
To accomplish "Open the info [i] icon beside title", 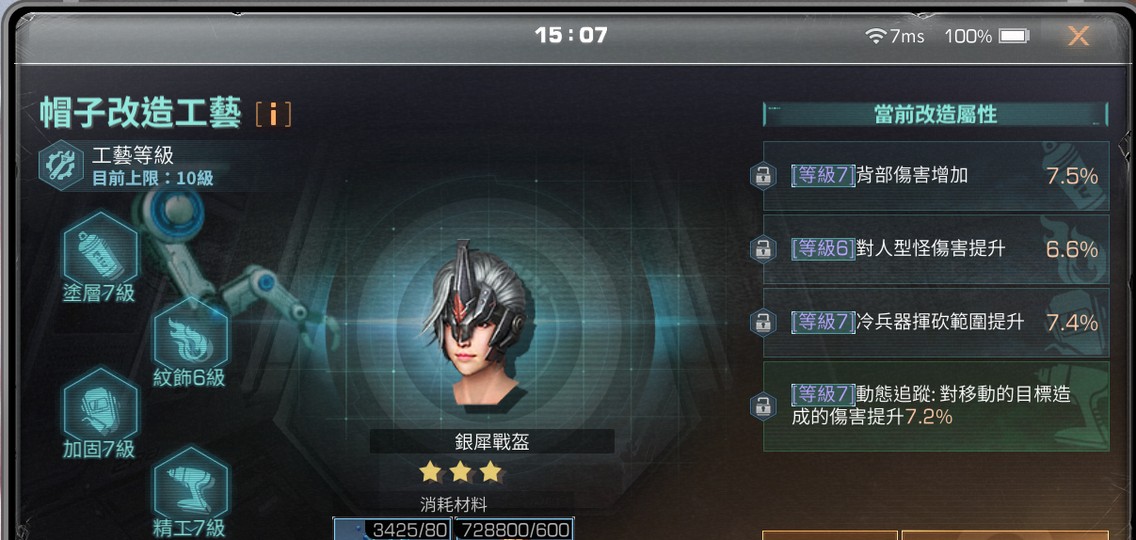I will [x=274, y=115].
